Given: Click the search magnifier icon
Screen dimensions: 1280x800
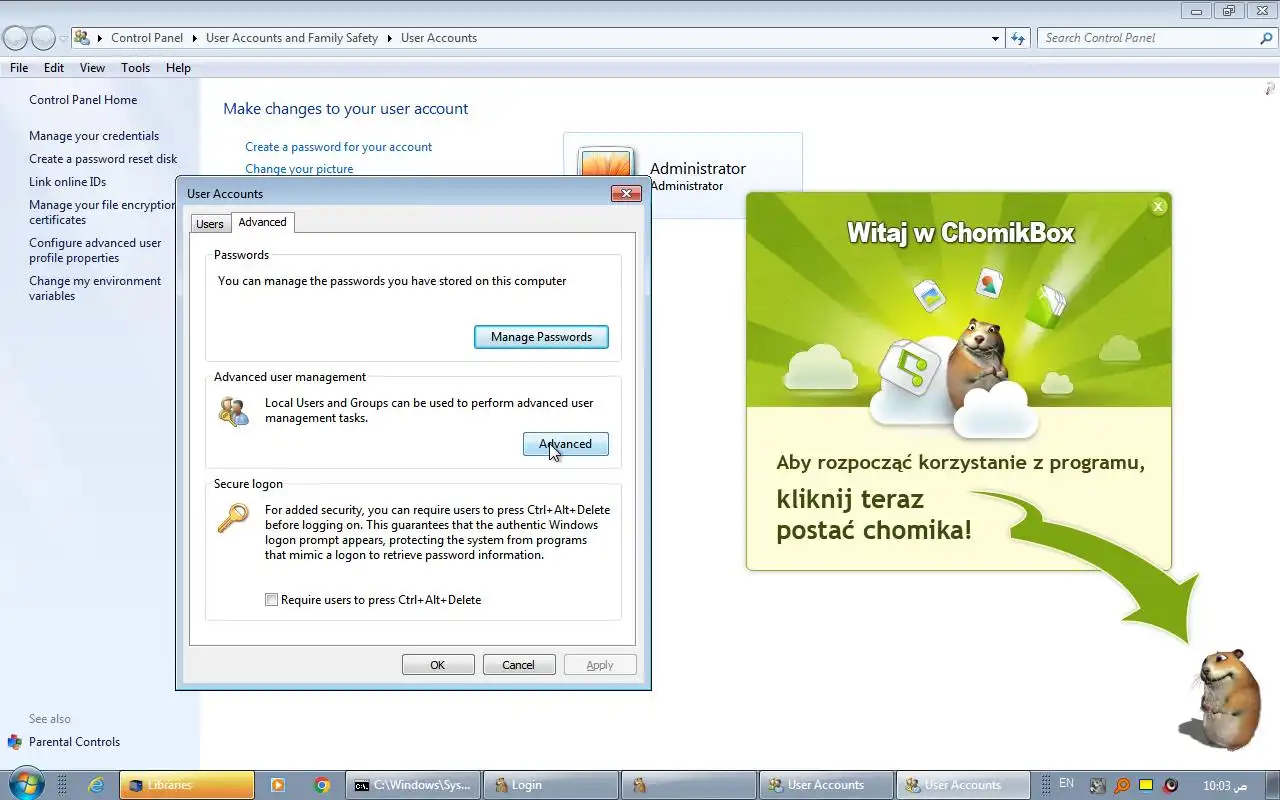Looking at the screenshot, I should pyautogui.click(x=1266, y=38).
